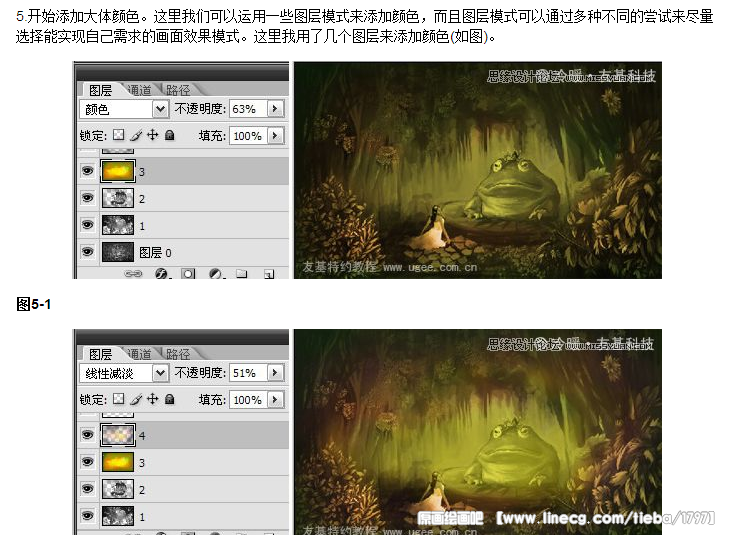The image size is (748, 535).
Task: Click the "图5-1" figure caption
Action: coord(33,304)
